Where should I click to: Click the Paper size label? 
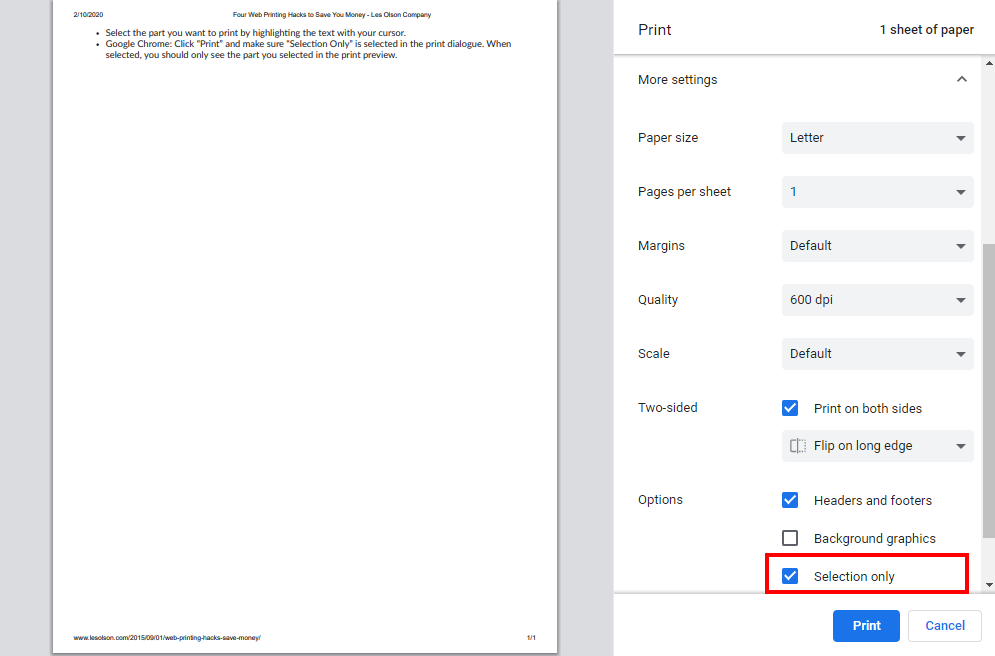(x=668, y=138)
